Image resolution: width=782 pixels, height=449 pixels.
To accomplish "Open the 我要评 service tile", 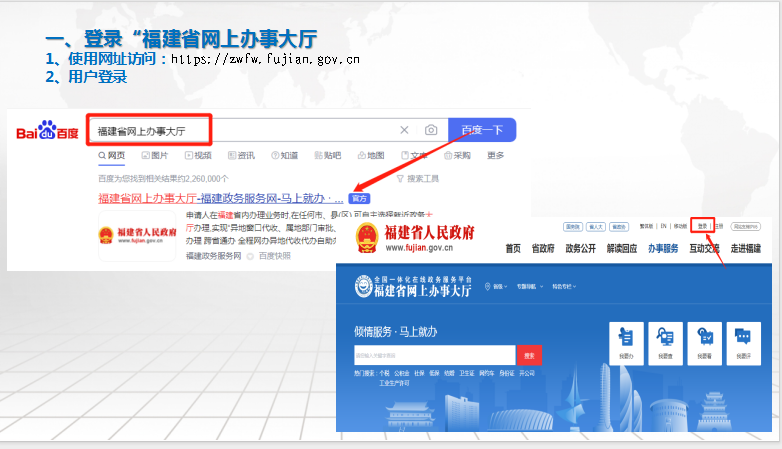I will click(742, 341).
